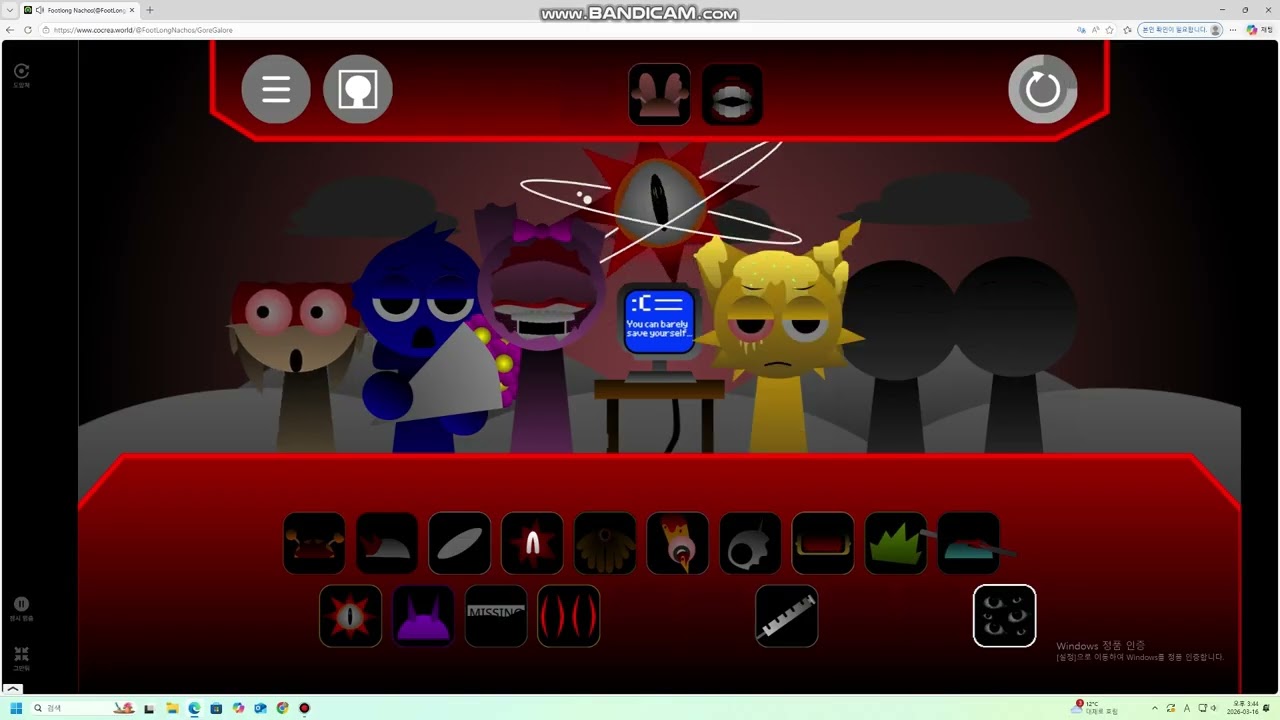This screenshot has height=720, width=1280.
Task: Refresh the page with browser reload button
Action: coord(29,30)
